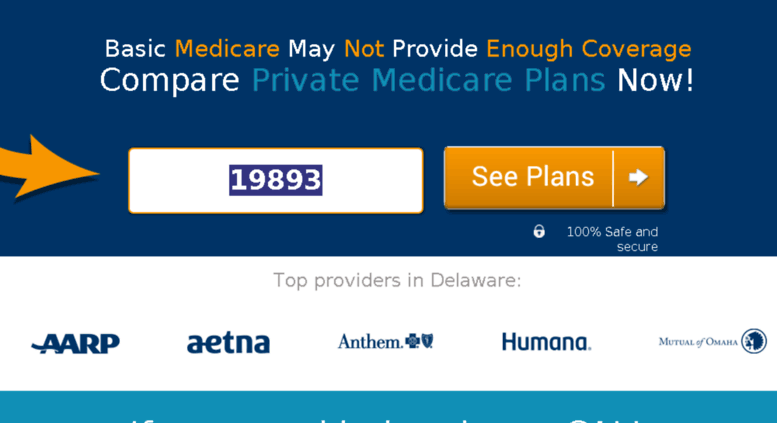
Task: Focus the zip code input field
Action: [276, 181]
